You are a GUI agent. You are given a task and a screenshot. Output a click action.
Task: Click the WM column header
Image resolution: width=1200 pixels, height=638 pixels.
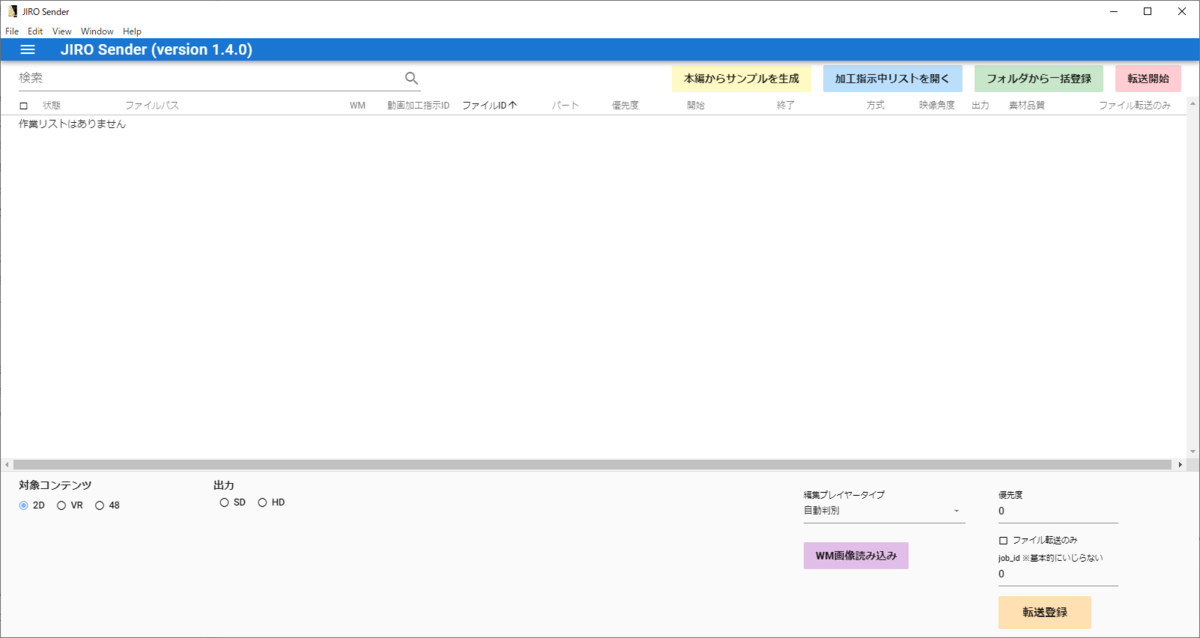(x=357, y=105)
